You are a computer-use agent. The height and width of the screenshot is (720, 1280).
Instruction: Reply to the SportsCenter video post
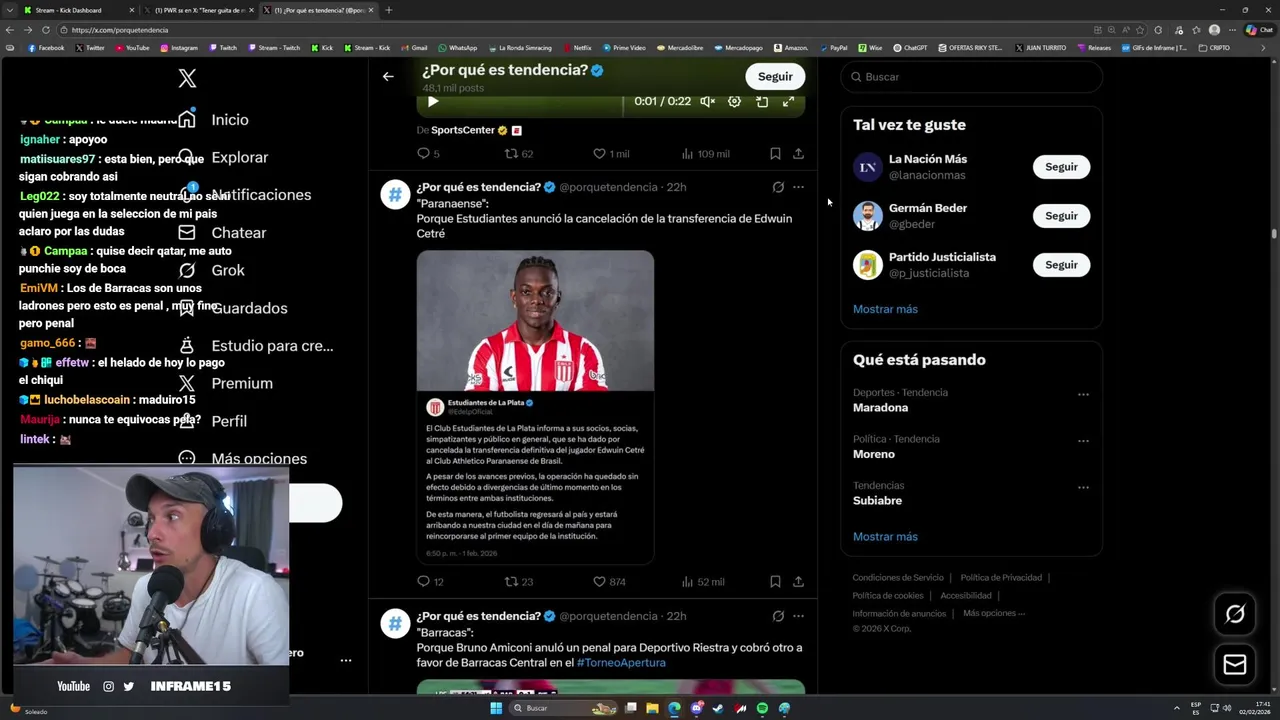[428, 153]
